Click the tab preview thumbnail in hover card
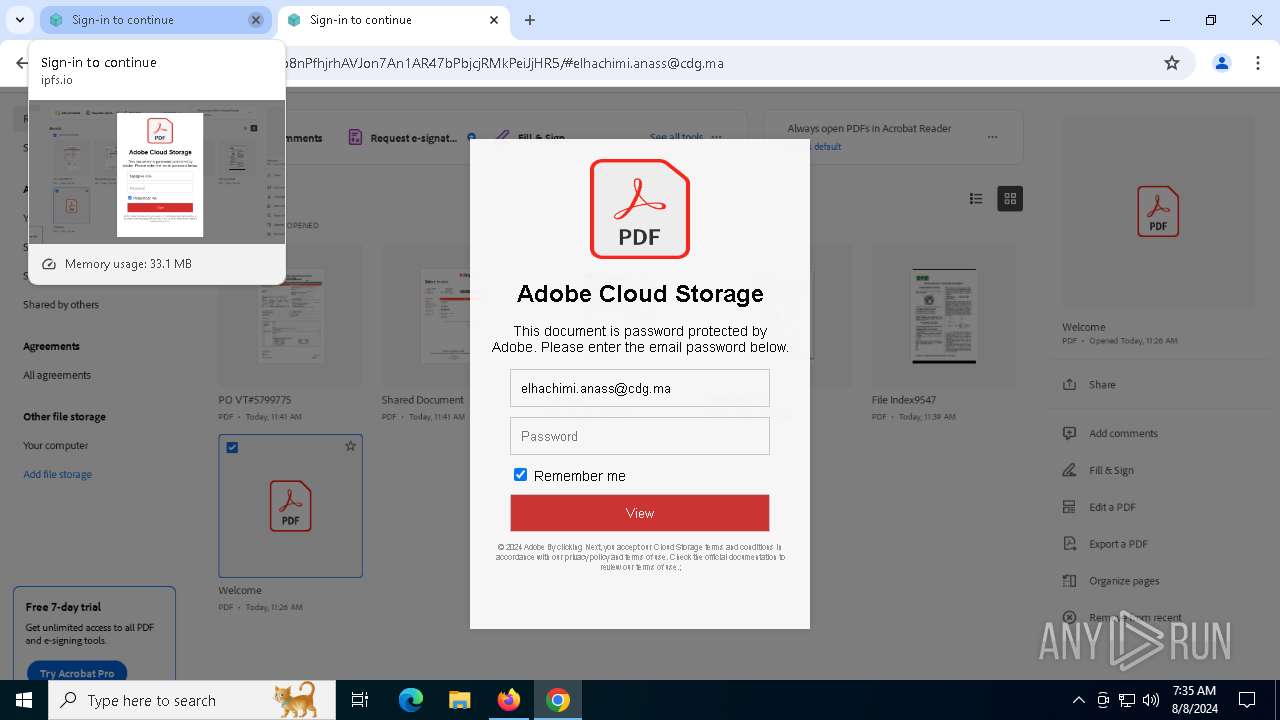This screenshot has height=720, width=1280. (x=157, y=171)
